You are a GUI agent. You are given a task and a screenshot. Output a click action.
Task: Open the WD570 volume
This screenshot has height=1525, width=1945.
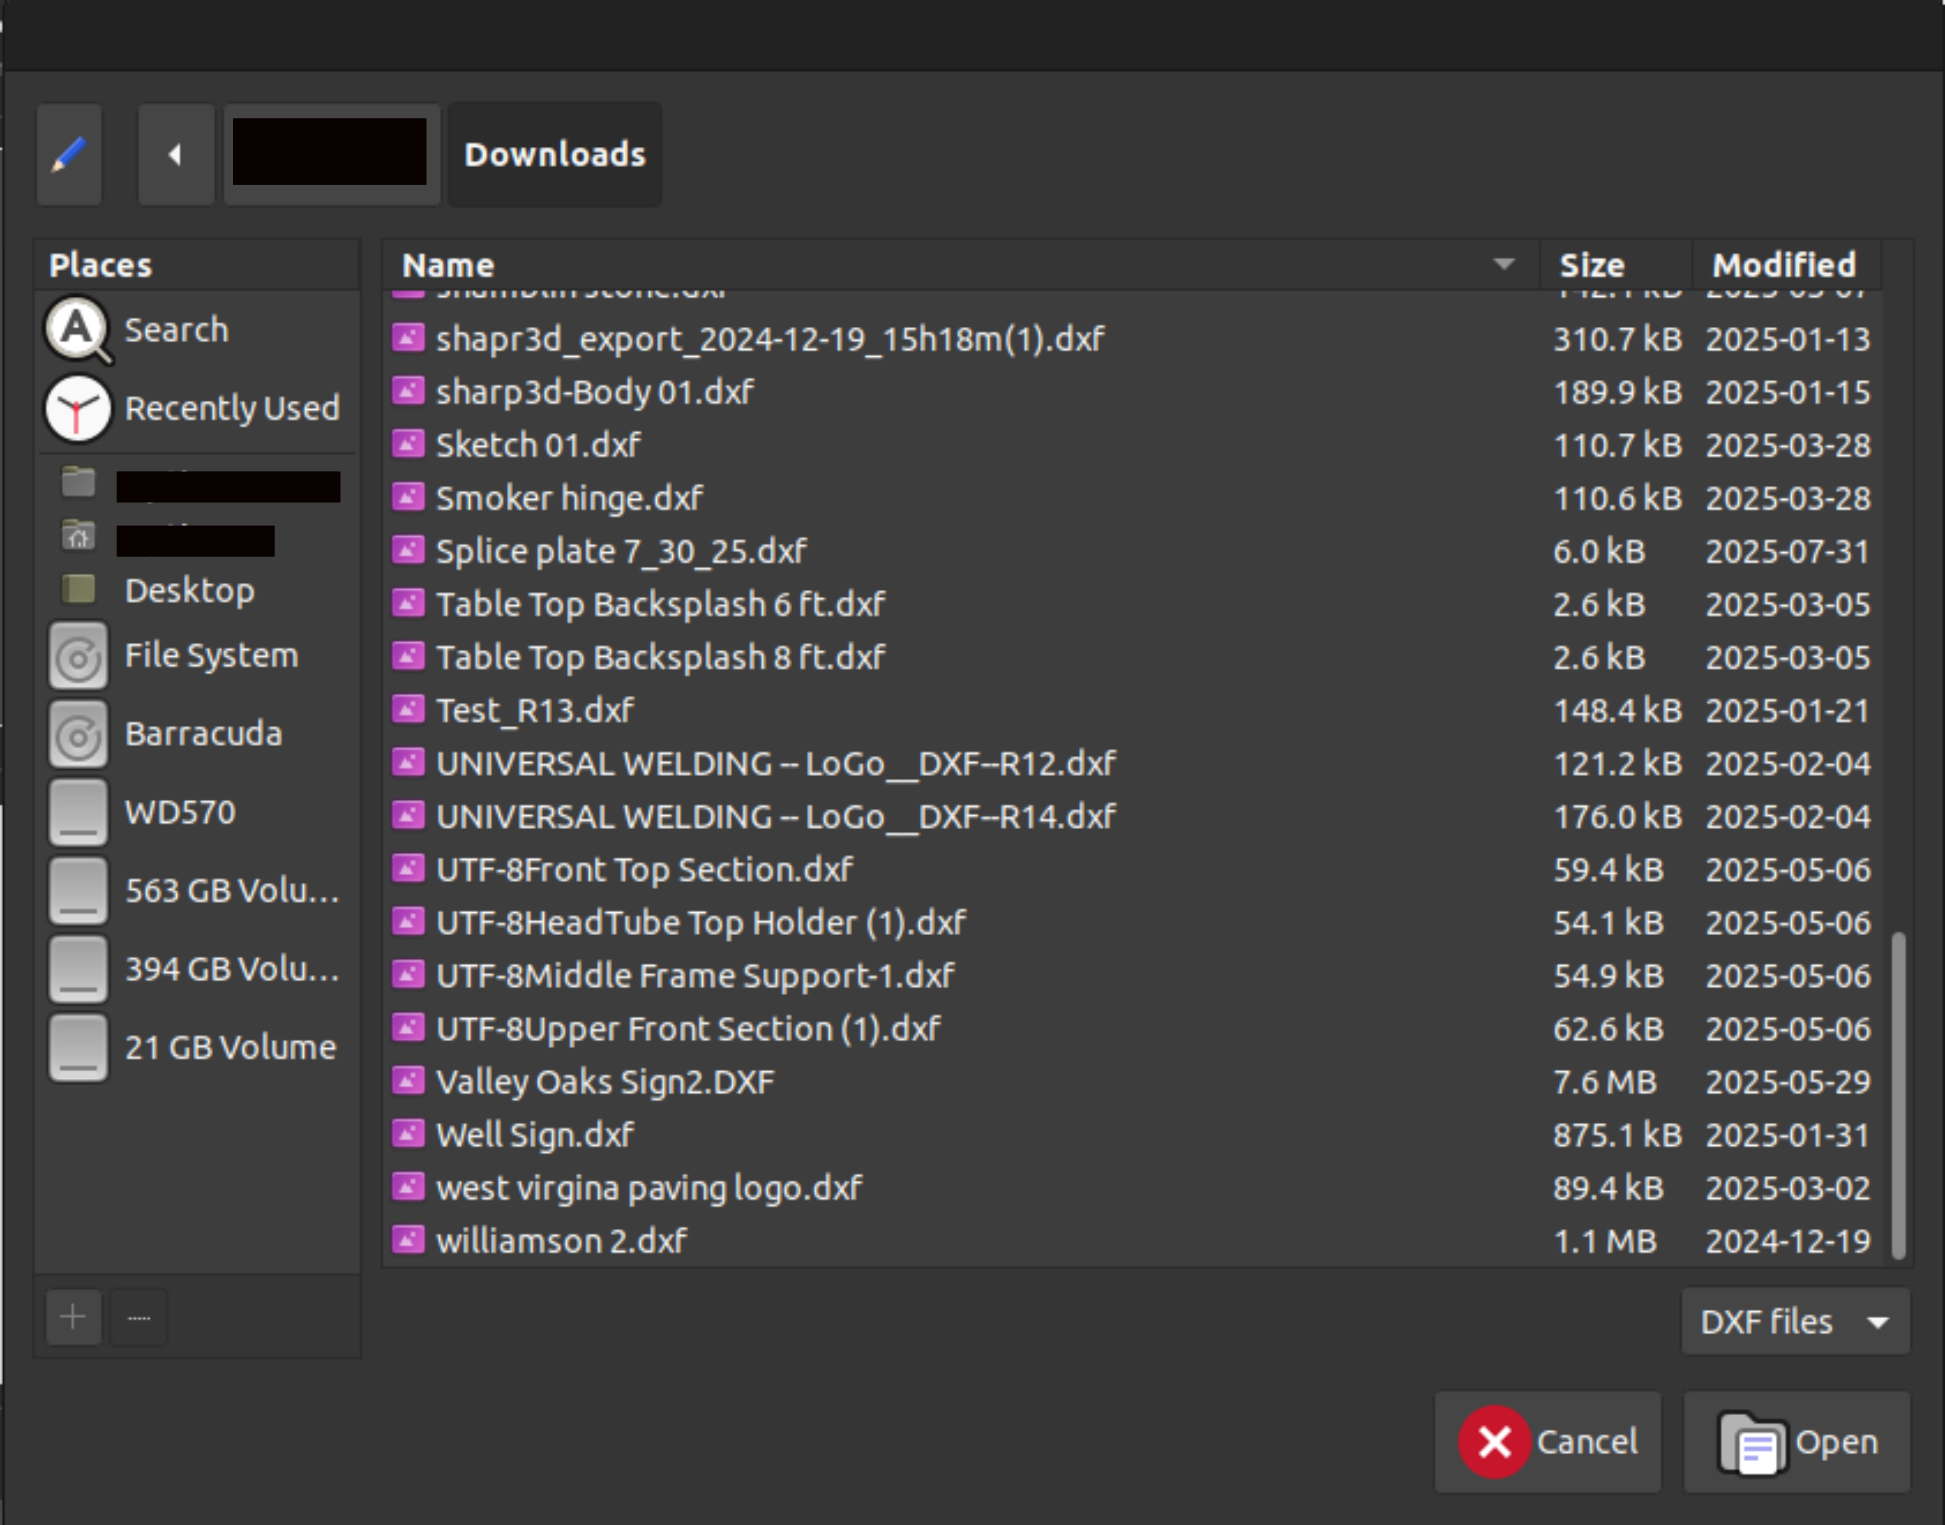tap(180, 811)
